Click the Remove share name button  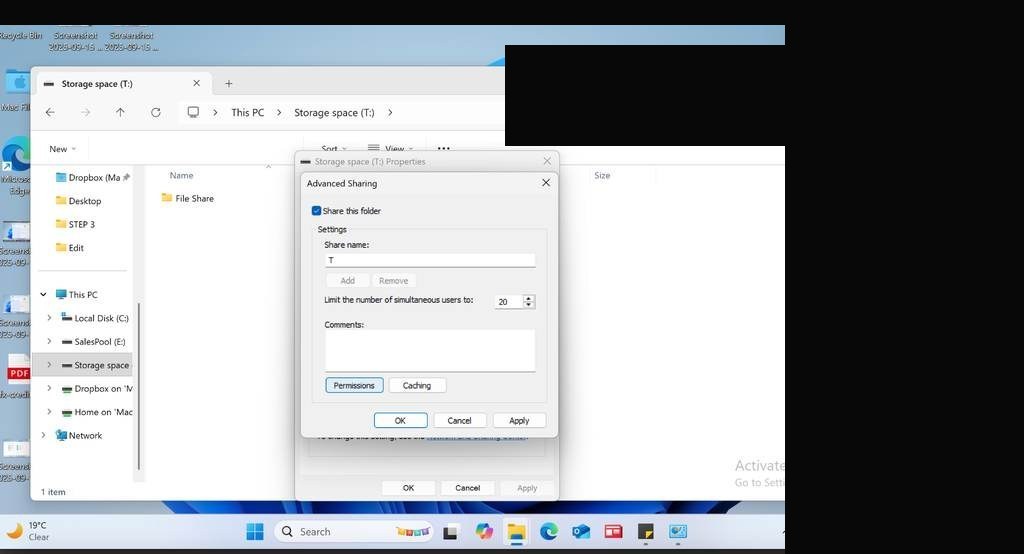(x=393, y=280)
